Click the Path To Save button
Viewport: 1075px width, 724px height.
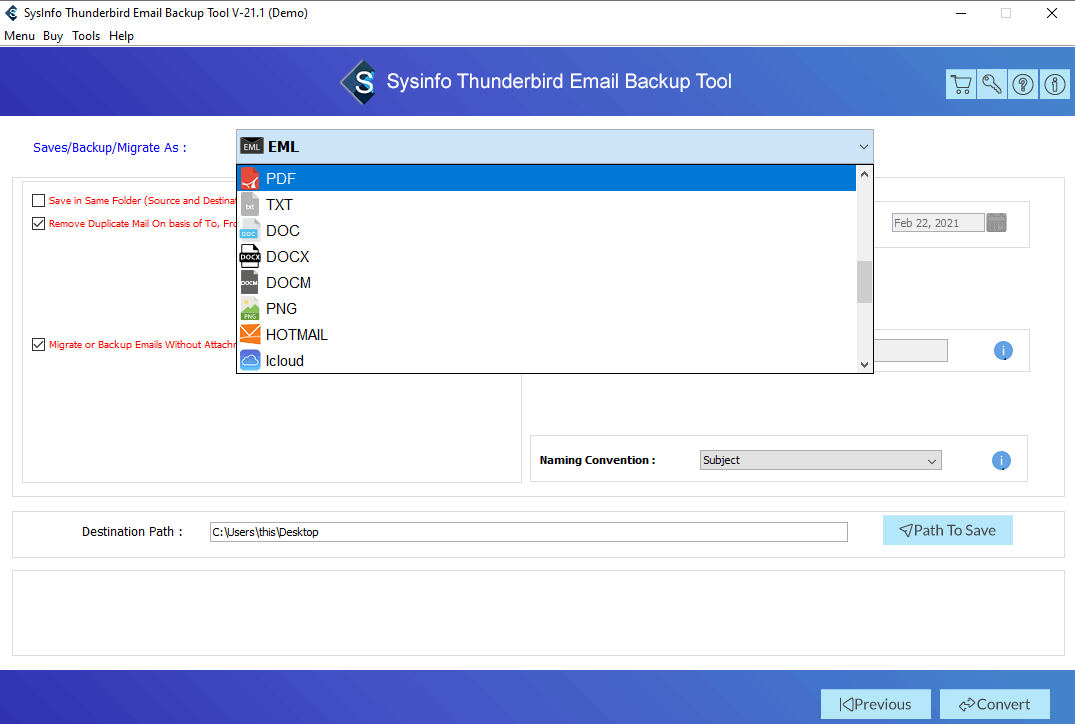tap(947, 530)
